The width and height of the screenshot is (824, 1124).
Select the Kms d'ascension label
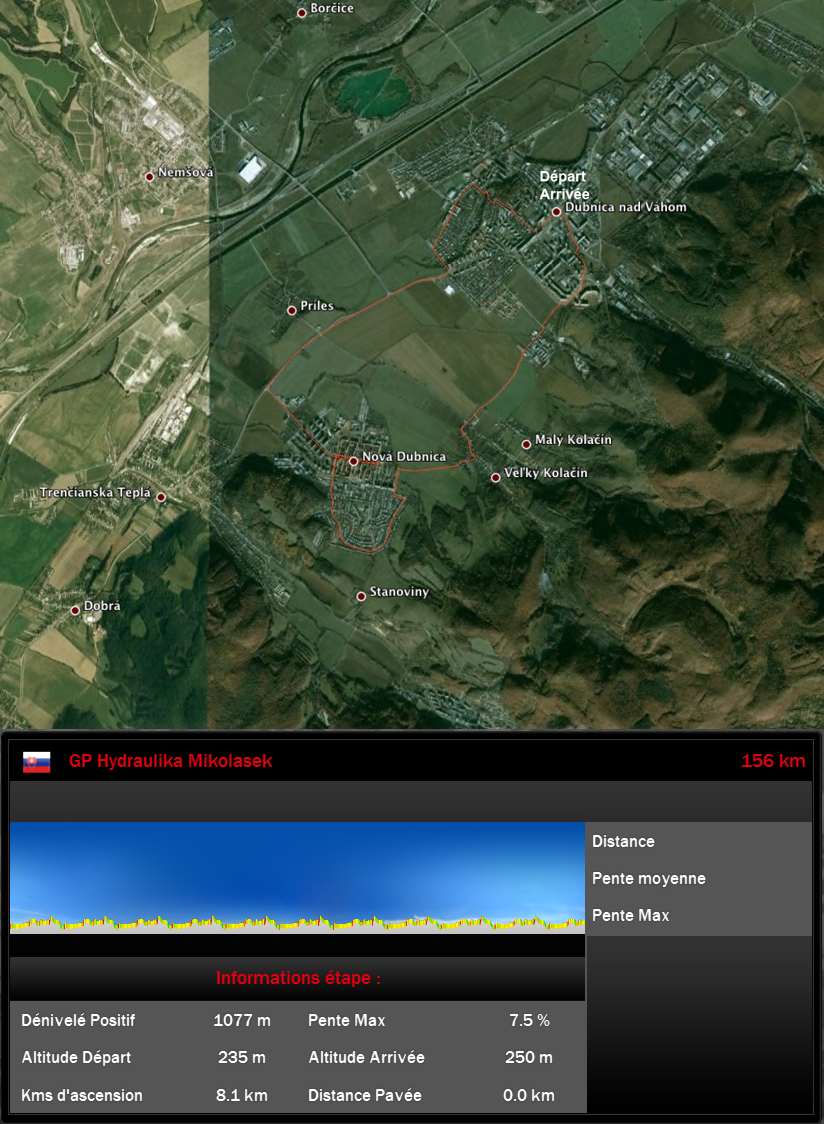point(82,1095)
